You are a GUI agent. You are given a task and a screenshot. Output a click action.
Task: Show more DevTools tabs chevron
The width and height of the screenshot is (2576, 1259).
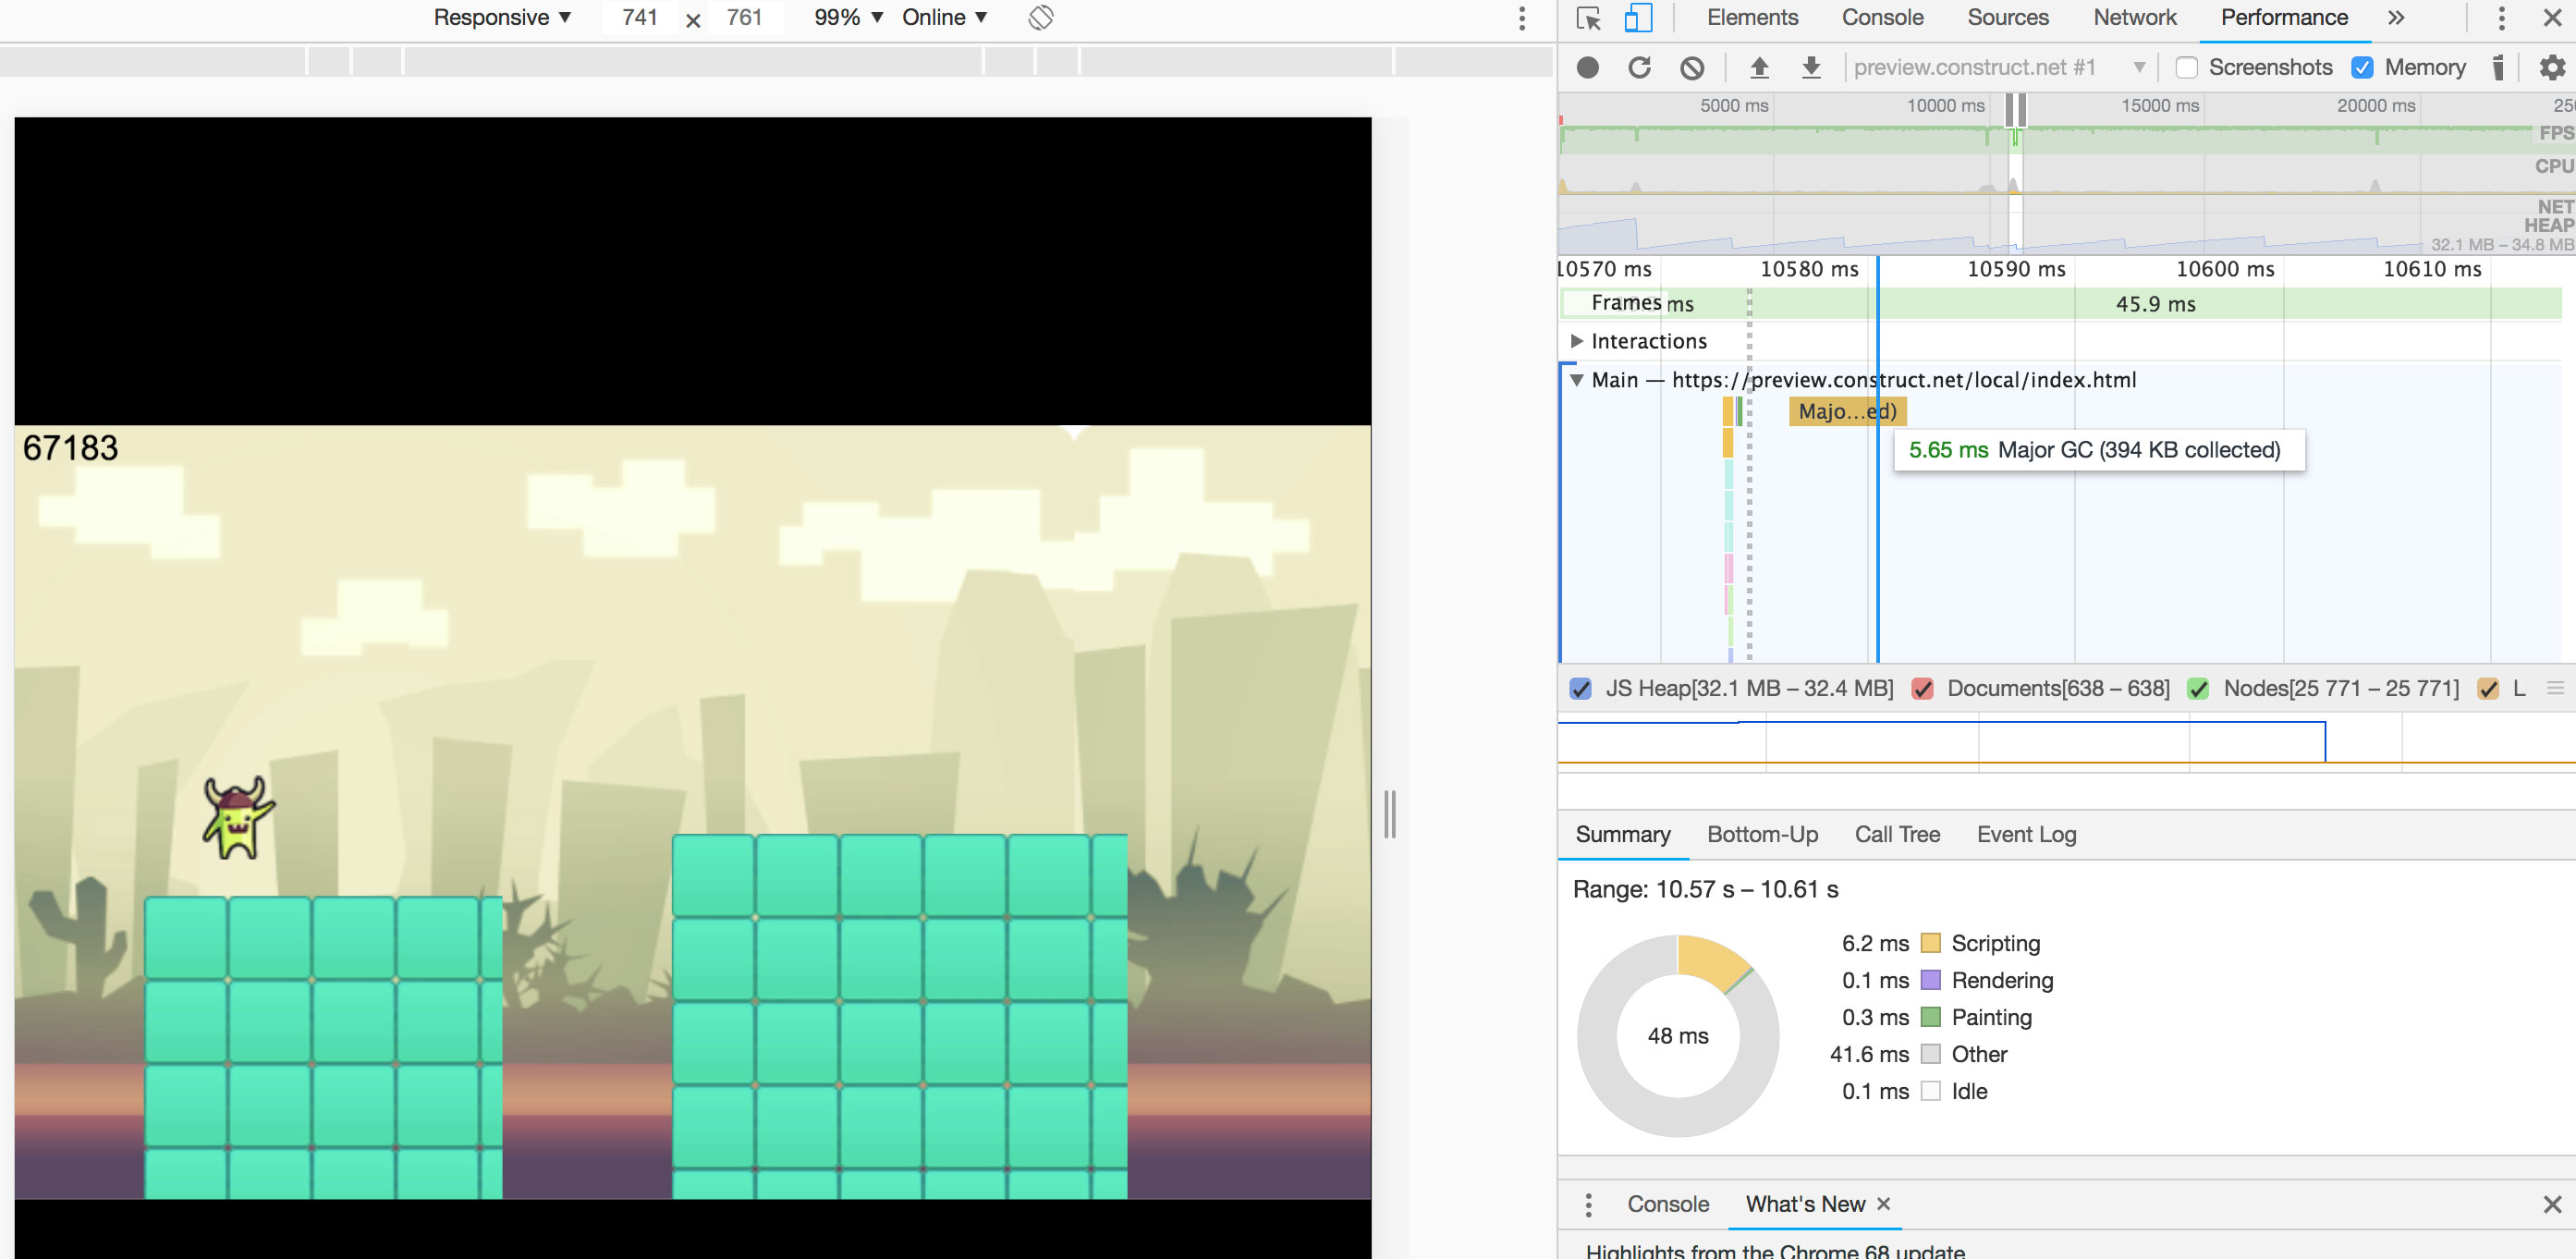tap(2396, 18)
